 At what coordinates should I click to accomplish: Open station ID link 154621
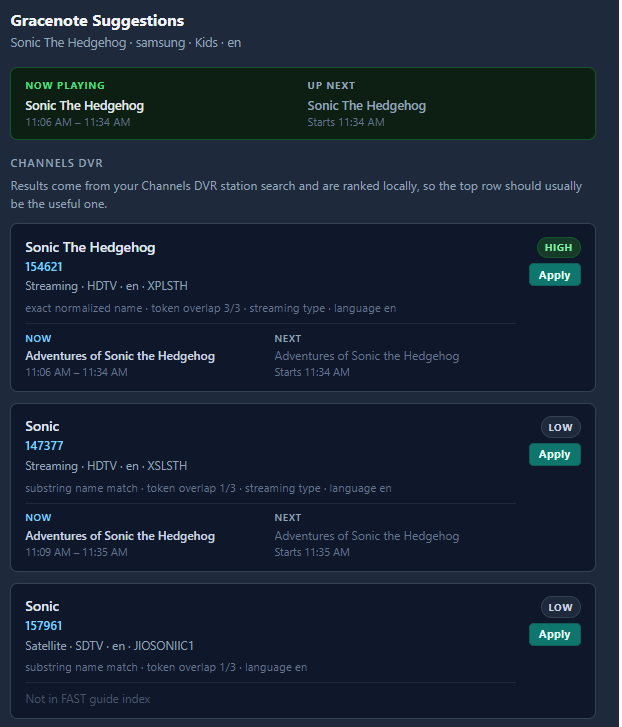44,267
